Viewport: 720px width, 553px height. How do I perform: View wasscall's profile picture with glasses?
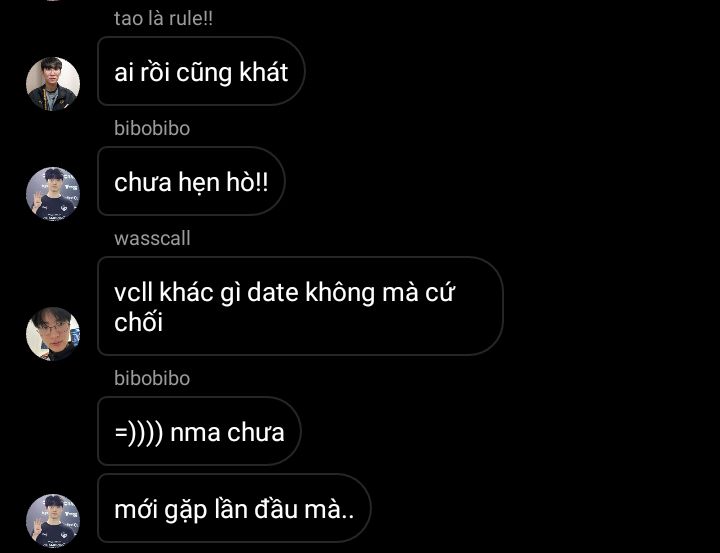(53, 333)
